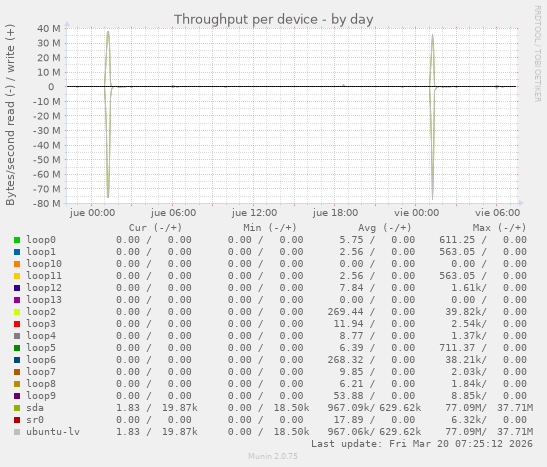This screenshot has width=547, height=467.
Task: Click the 'jue 12:00' time axis label
Action: [254, 213]
